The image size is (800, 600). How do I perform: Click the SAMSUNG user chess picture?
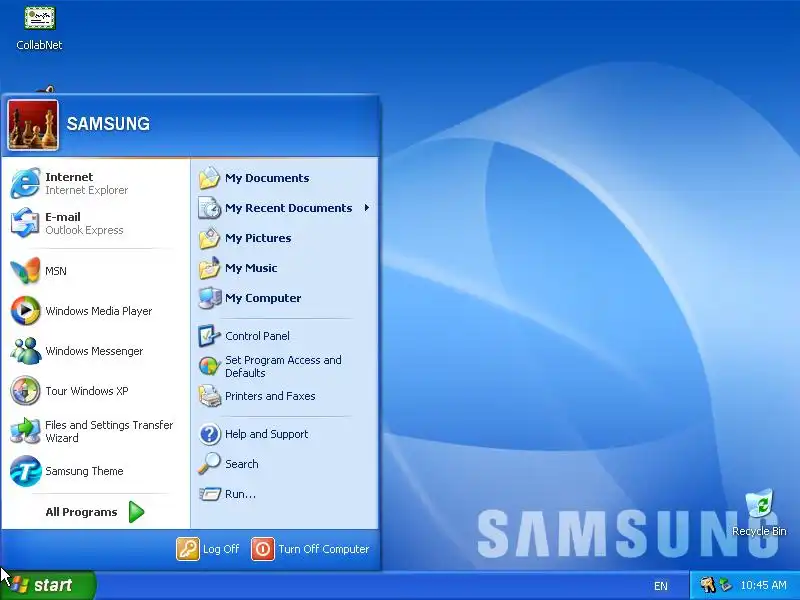click(33, 126)
